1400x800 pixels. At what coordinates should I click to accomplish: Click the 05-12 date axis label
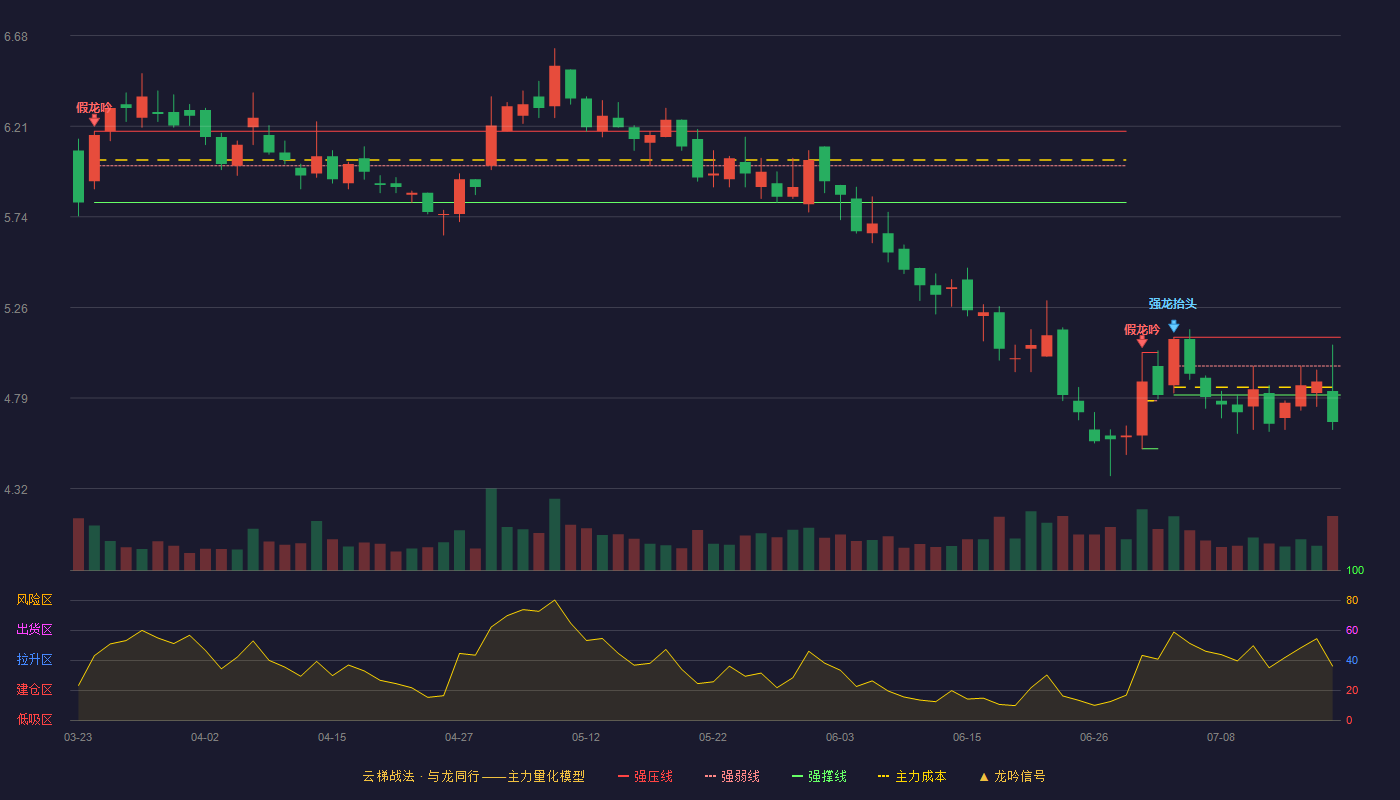pos(586,737)
